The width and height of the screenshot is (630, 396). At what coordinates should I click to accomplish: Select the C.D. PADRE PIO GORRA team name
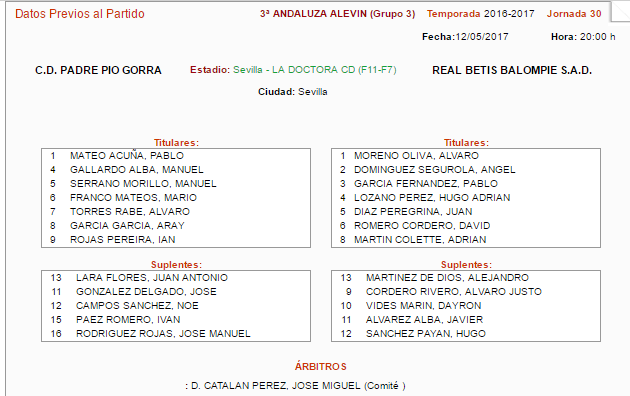click(98, 70)
